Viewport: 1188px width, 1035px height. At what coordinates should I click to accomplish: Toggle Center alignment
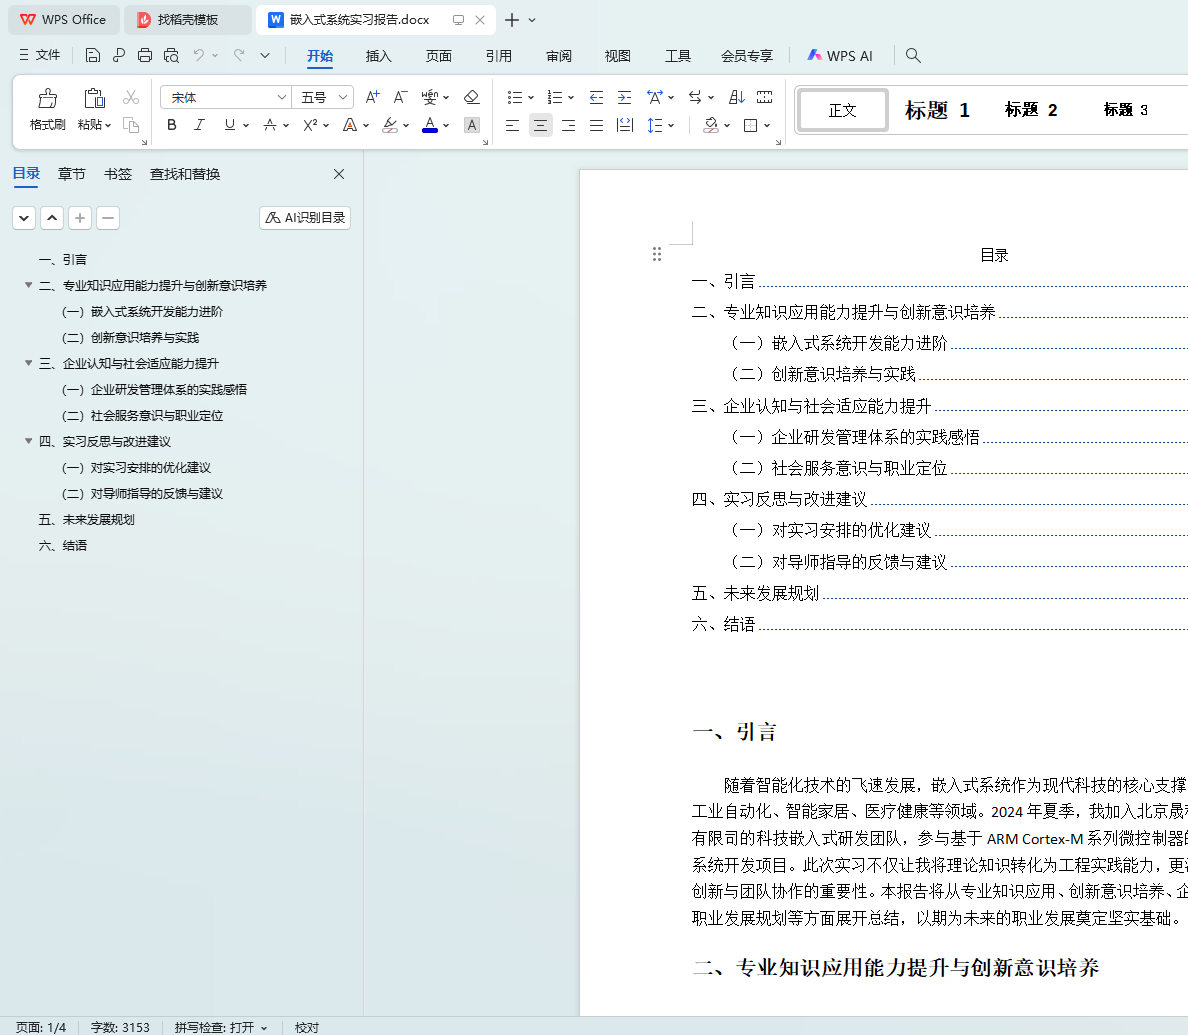(540, 125)
